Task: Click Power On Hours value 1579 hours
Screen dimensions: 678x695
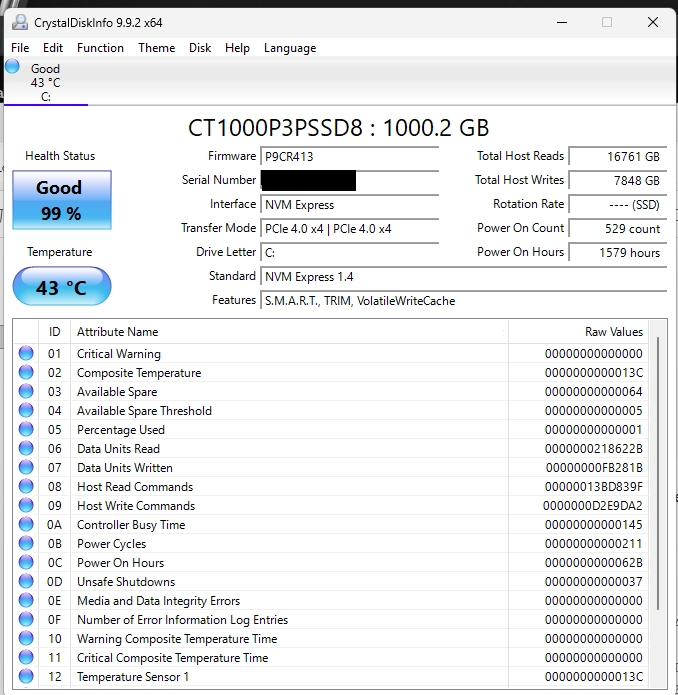Action: [618, 252]
